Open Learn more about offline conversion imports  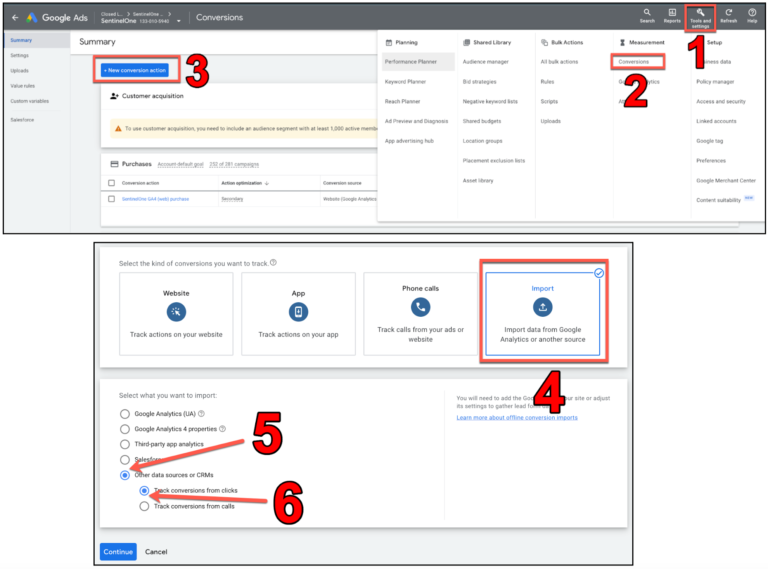pos(515,417)
